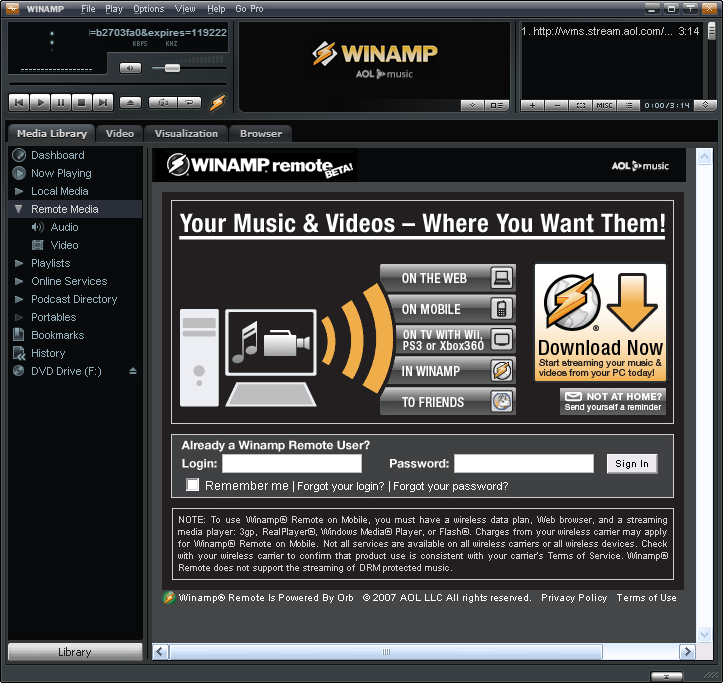Click the Library button at the bottom
This screenshot has height=683, width=723.
point(75,652)
